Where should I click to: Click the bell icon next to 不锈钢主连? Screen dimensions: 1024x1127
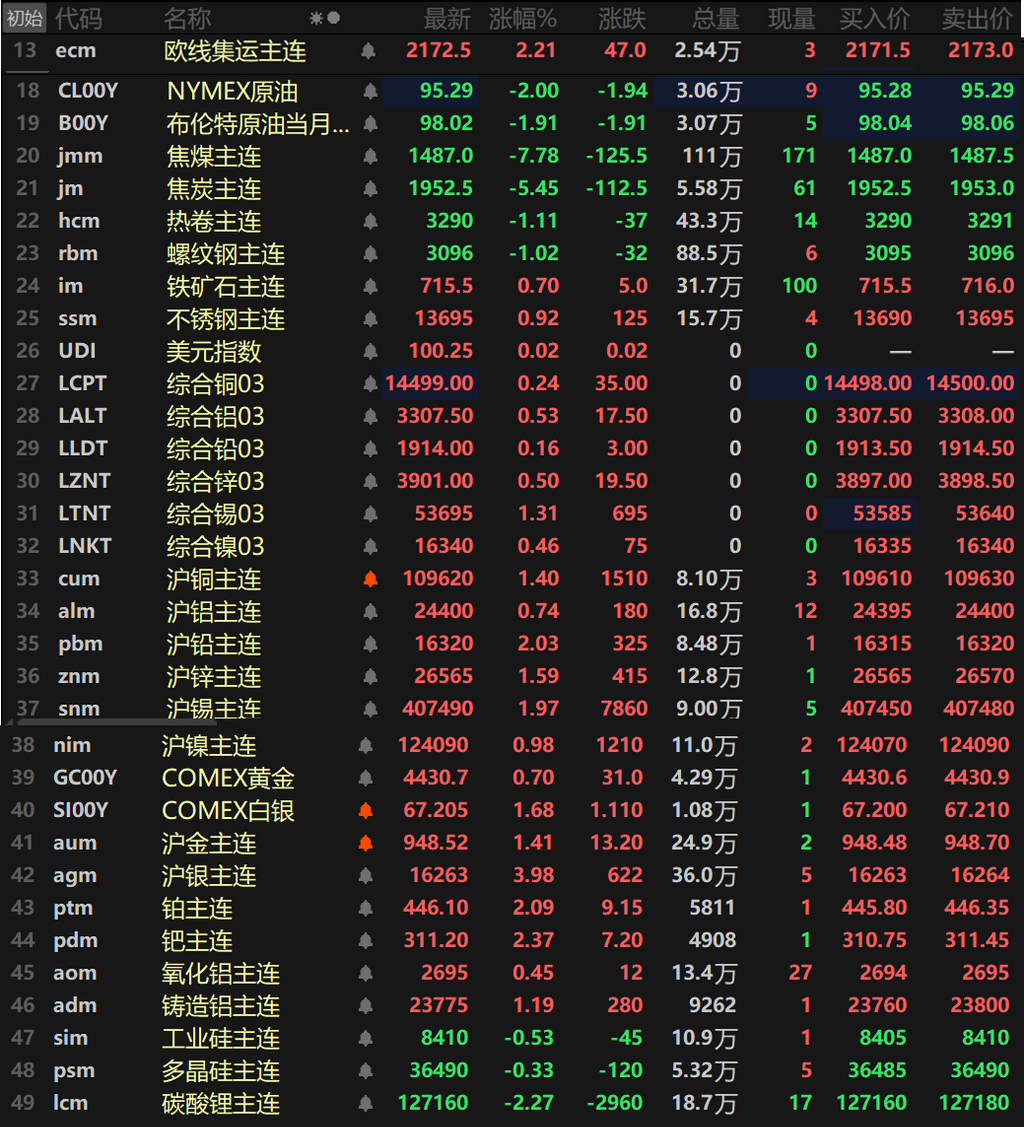click(x=370, y=318)
